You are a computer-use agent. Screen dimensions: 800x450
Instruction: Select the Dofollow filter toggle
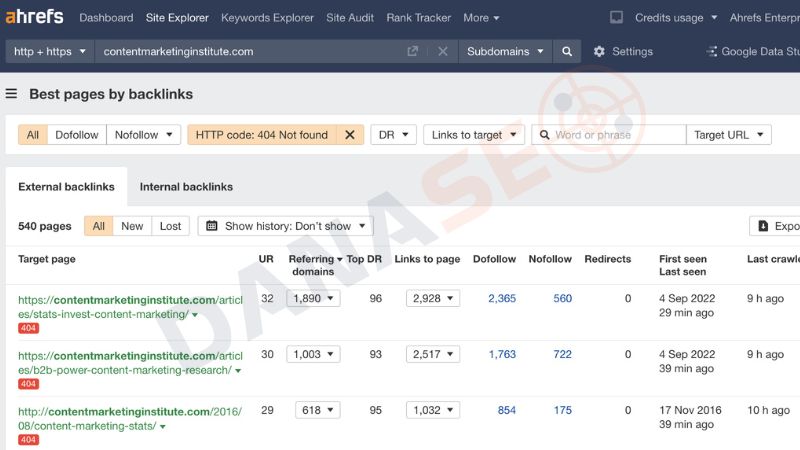pyautogui.click(x=77, y=135)
